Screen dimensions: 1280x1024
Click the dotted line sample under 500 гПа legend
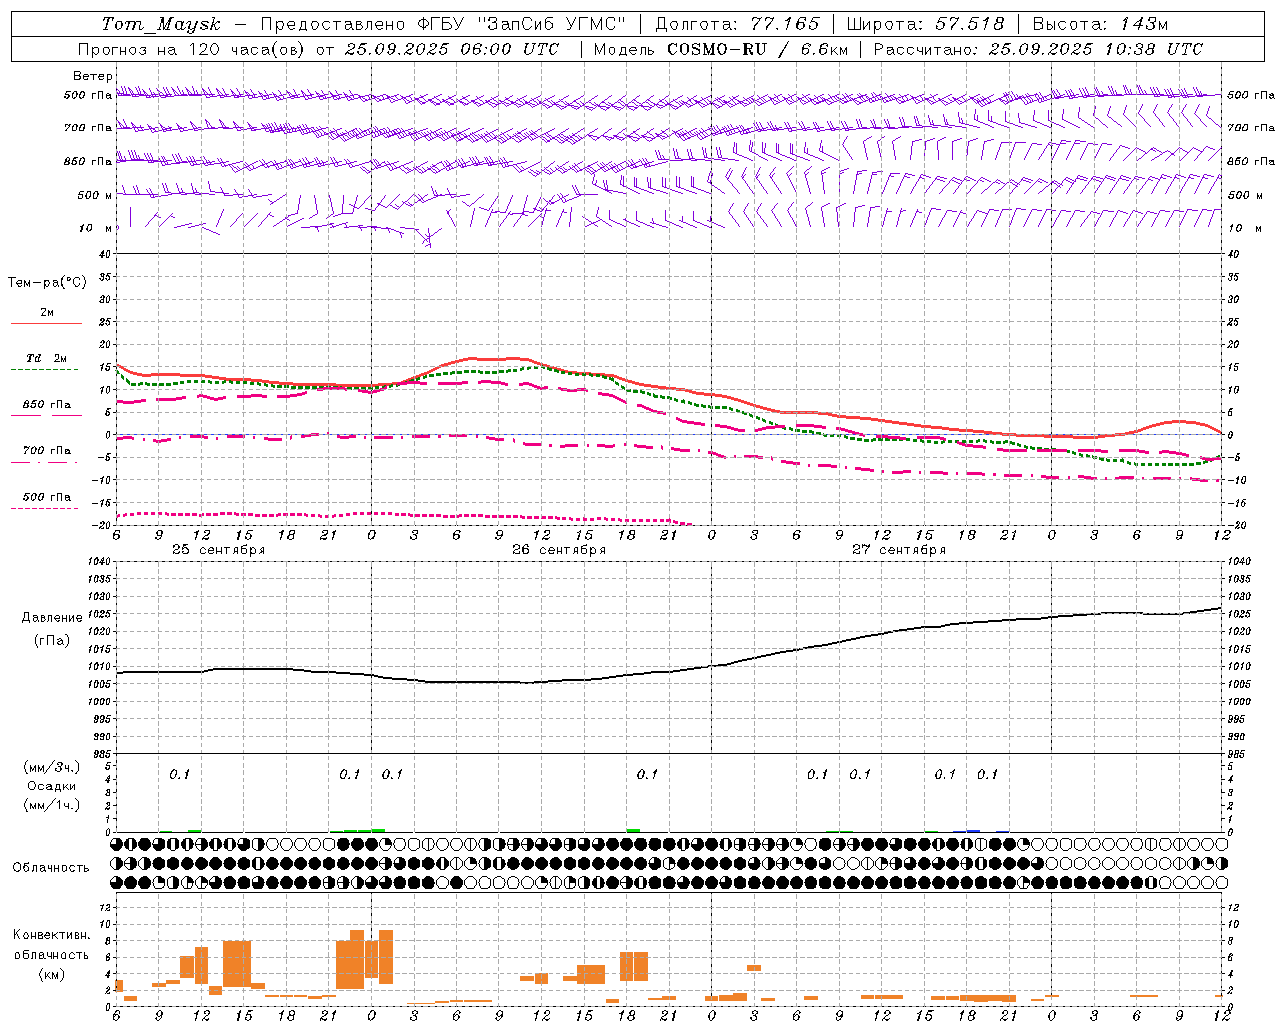[44, 508]
